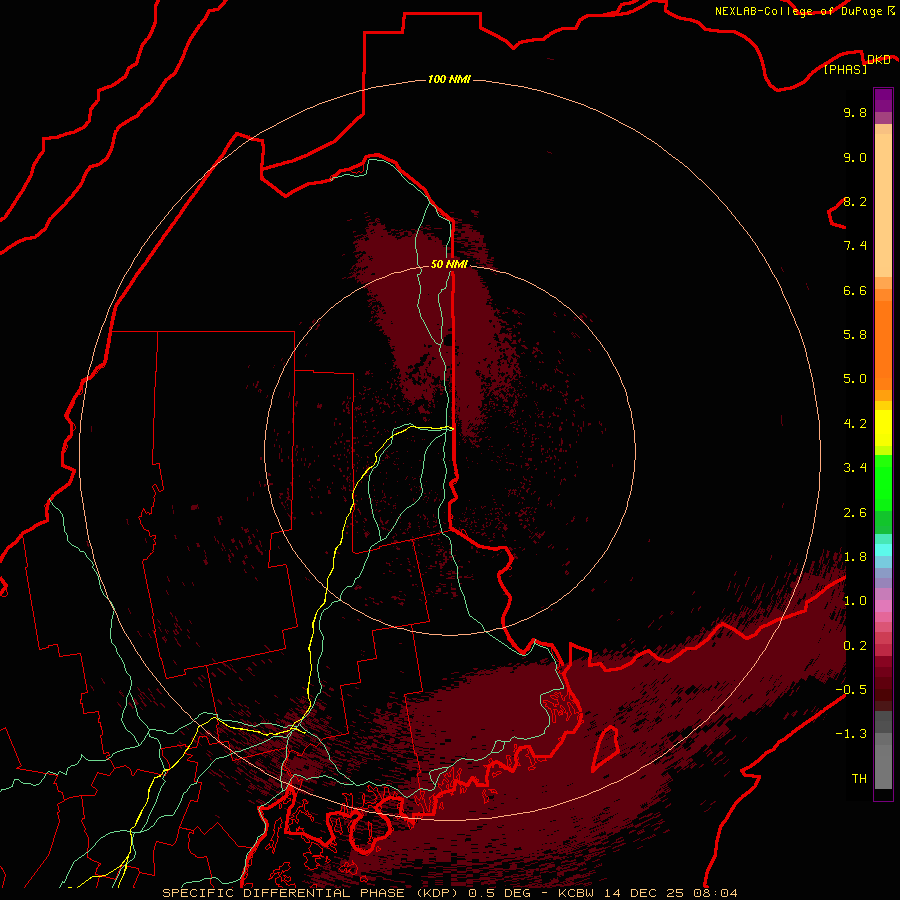Click the cyan color band near 1.8

coord(883,550)
